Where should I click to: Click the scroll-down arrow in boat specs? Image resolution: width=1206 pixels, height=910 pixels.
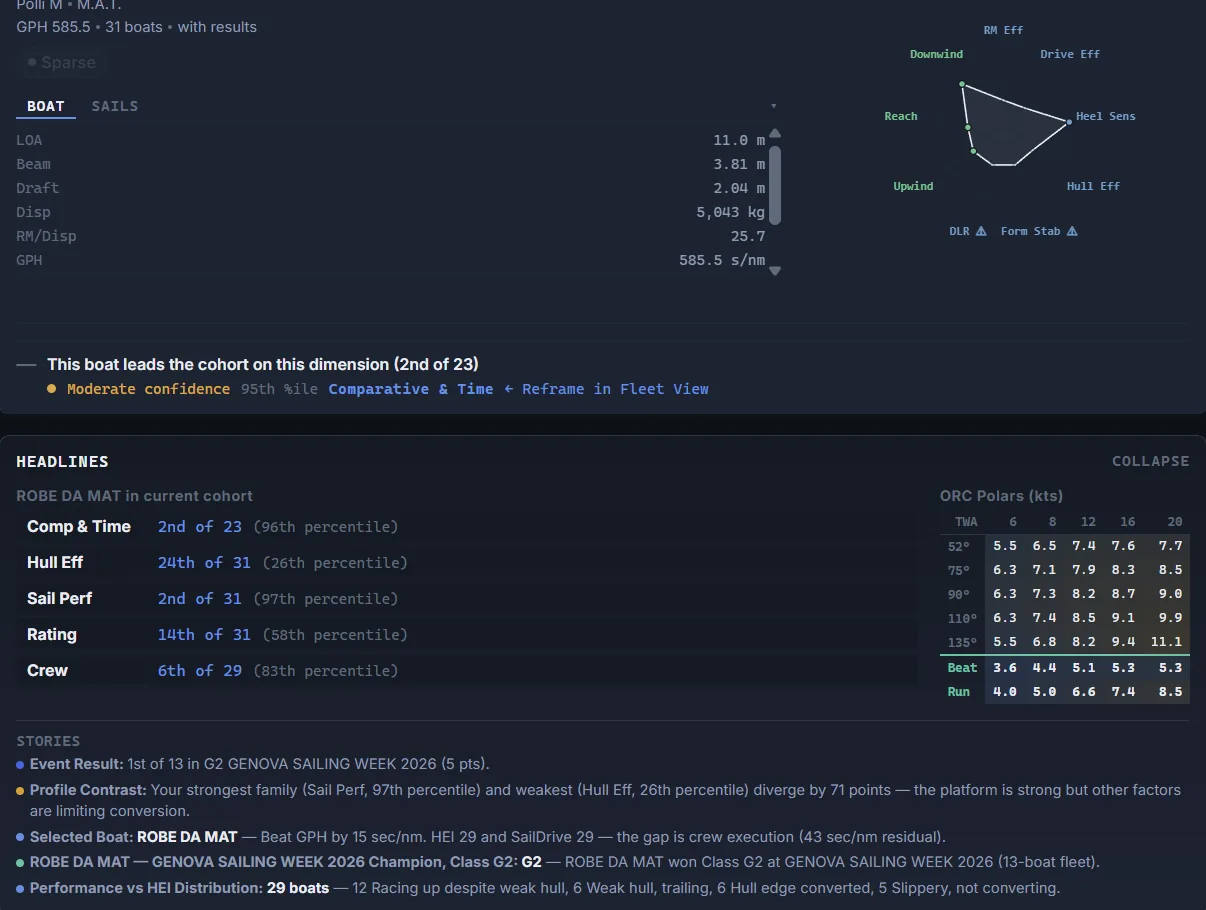774,270
